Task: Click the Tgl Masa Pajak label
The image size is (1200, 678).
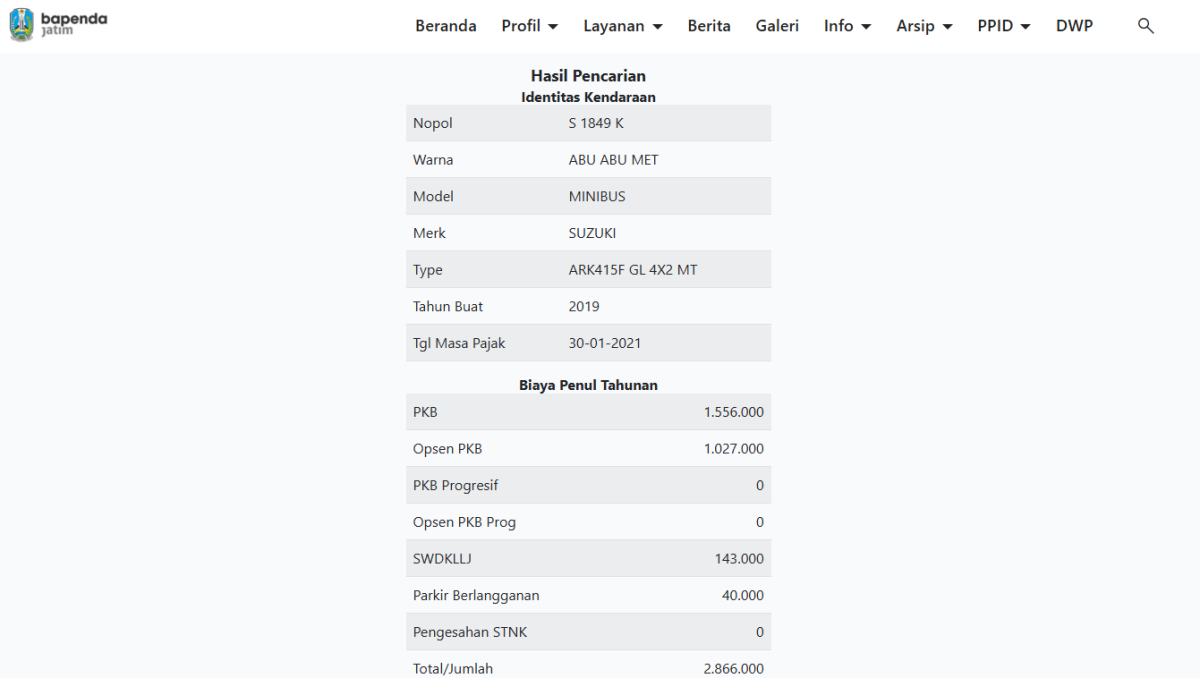Action: [459, 343]
